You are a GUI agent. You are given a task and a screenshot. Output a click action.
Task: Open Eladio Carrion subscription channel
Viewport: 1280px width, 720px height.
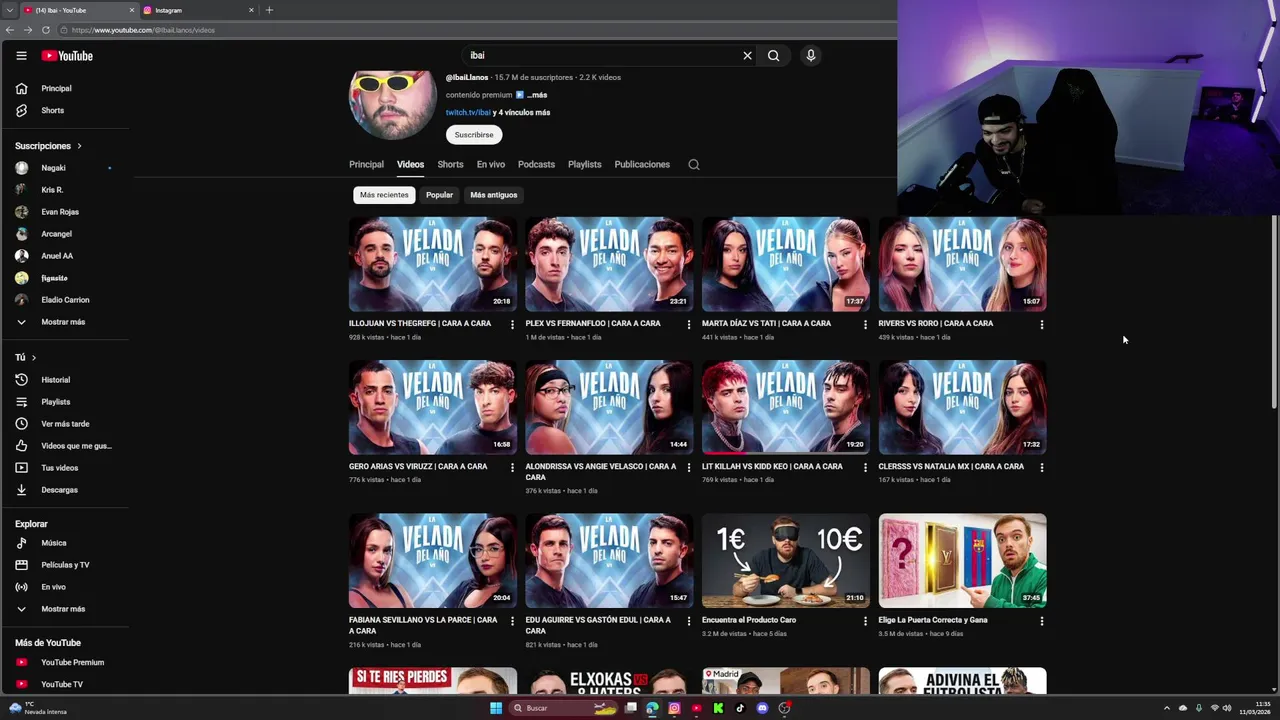tap(65, 300)
